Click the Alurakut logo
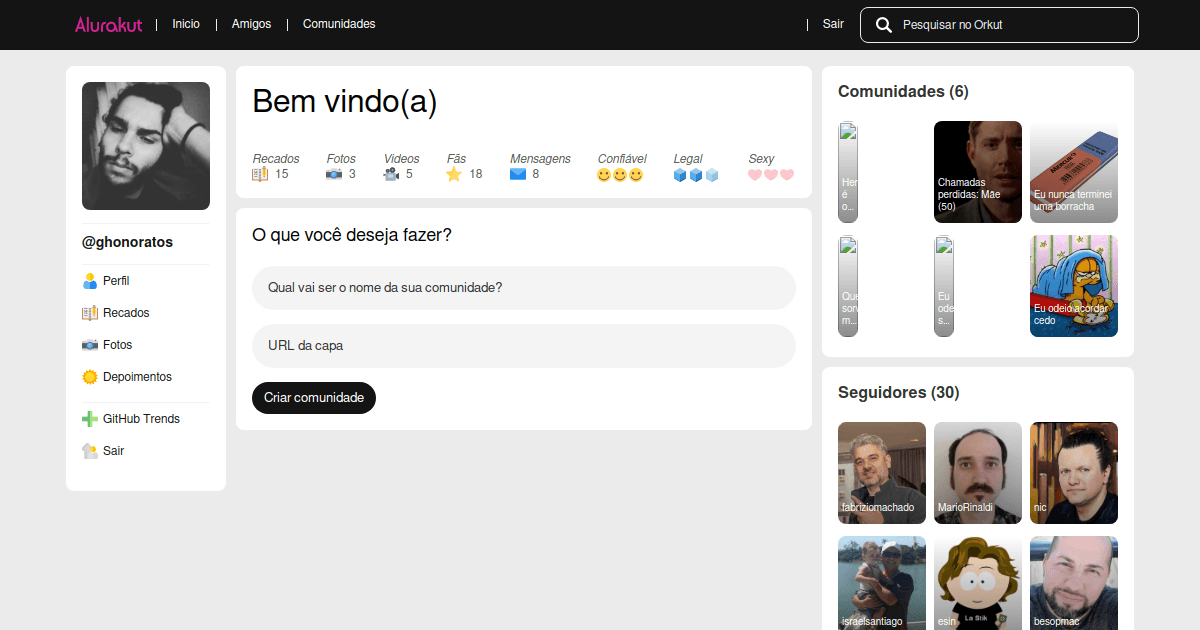Image resolution: width=1200 pixels, height=630 pixels. tap(108, 24)
